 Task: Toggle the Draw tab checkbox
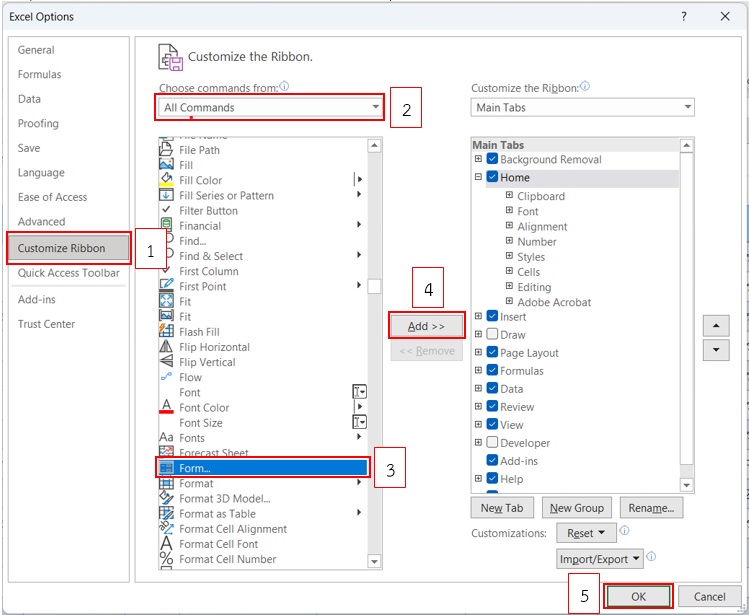492,335
